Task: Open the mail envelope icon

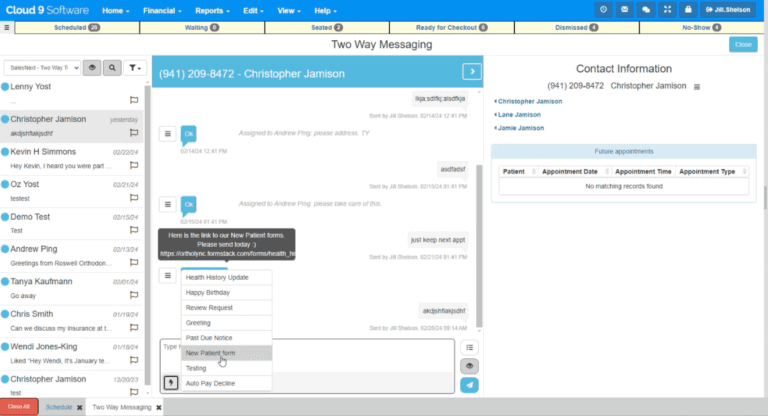Action: (624, 10)
